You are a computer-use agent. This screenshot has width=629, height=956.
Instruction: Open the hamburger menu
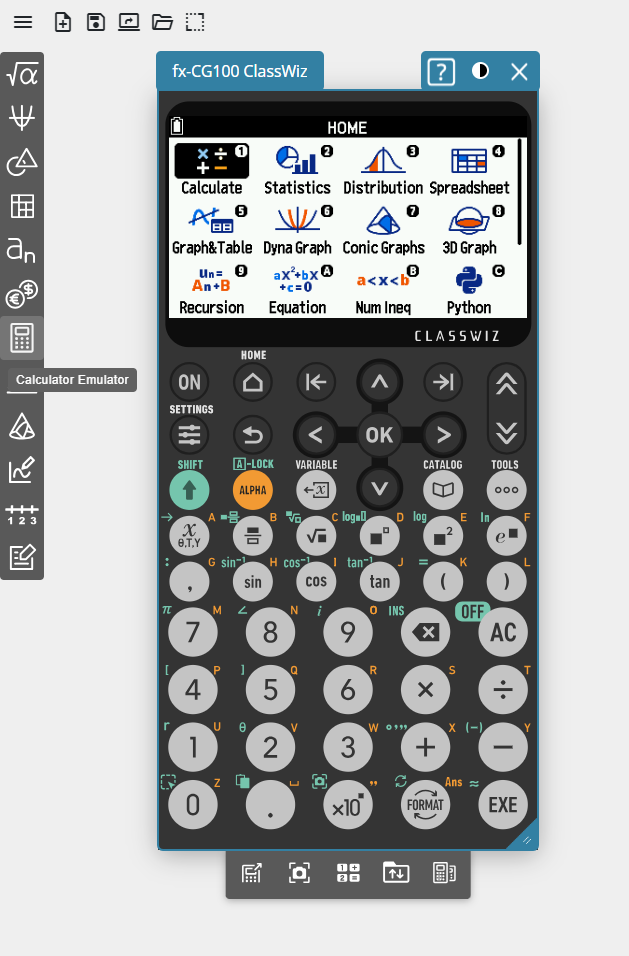[x=23, y=23]
